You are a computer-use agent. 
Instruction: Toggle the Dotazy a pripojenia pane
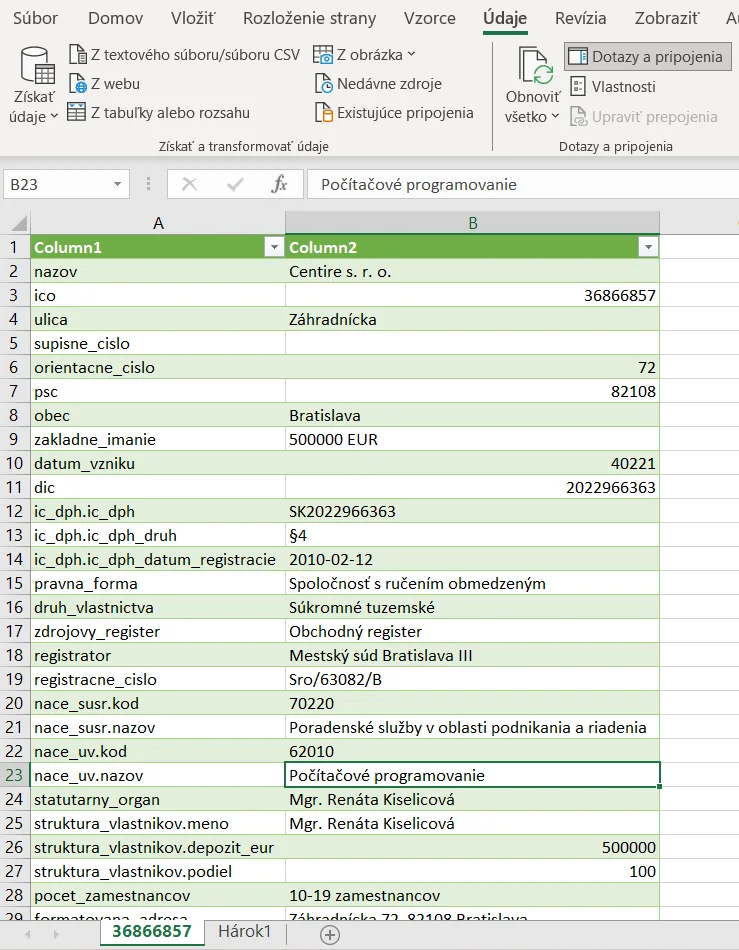(x=648, y=56)
